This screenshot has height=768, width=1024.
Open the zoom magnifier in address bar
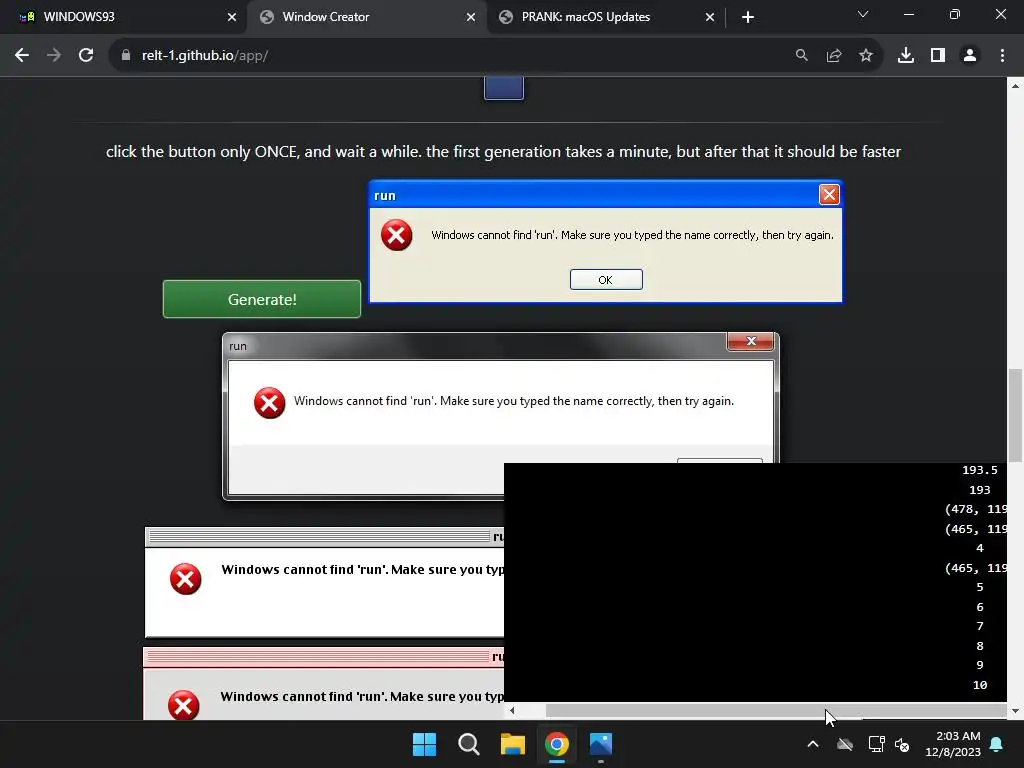pyautogui.click(x=801, y=56)
